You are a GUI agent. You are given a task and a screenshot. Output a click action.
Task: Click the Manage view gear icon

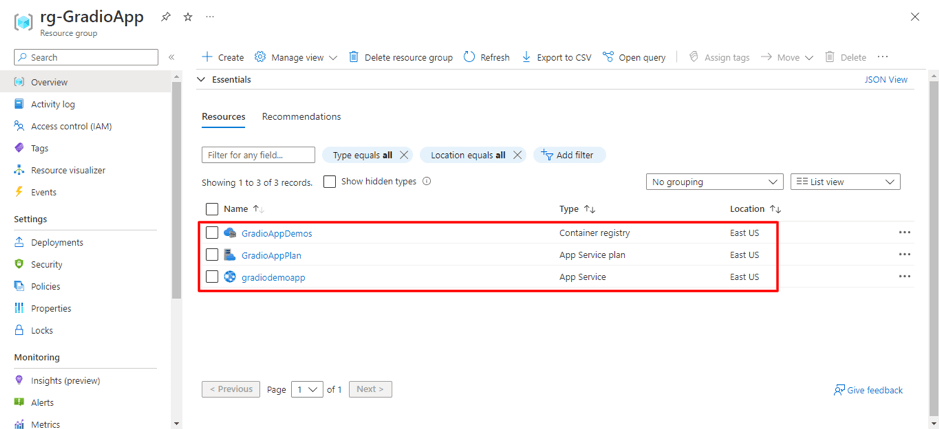click(x=260, y=57)
